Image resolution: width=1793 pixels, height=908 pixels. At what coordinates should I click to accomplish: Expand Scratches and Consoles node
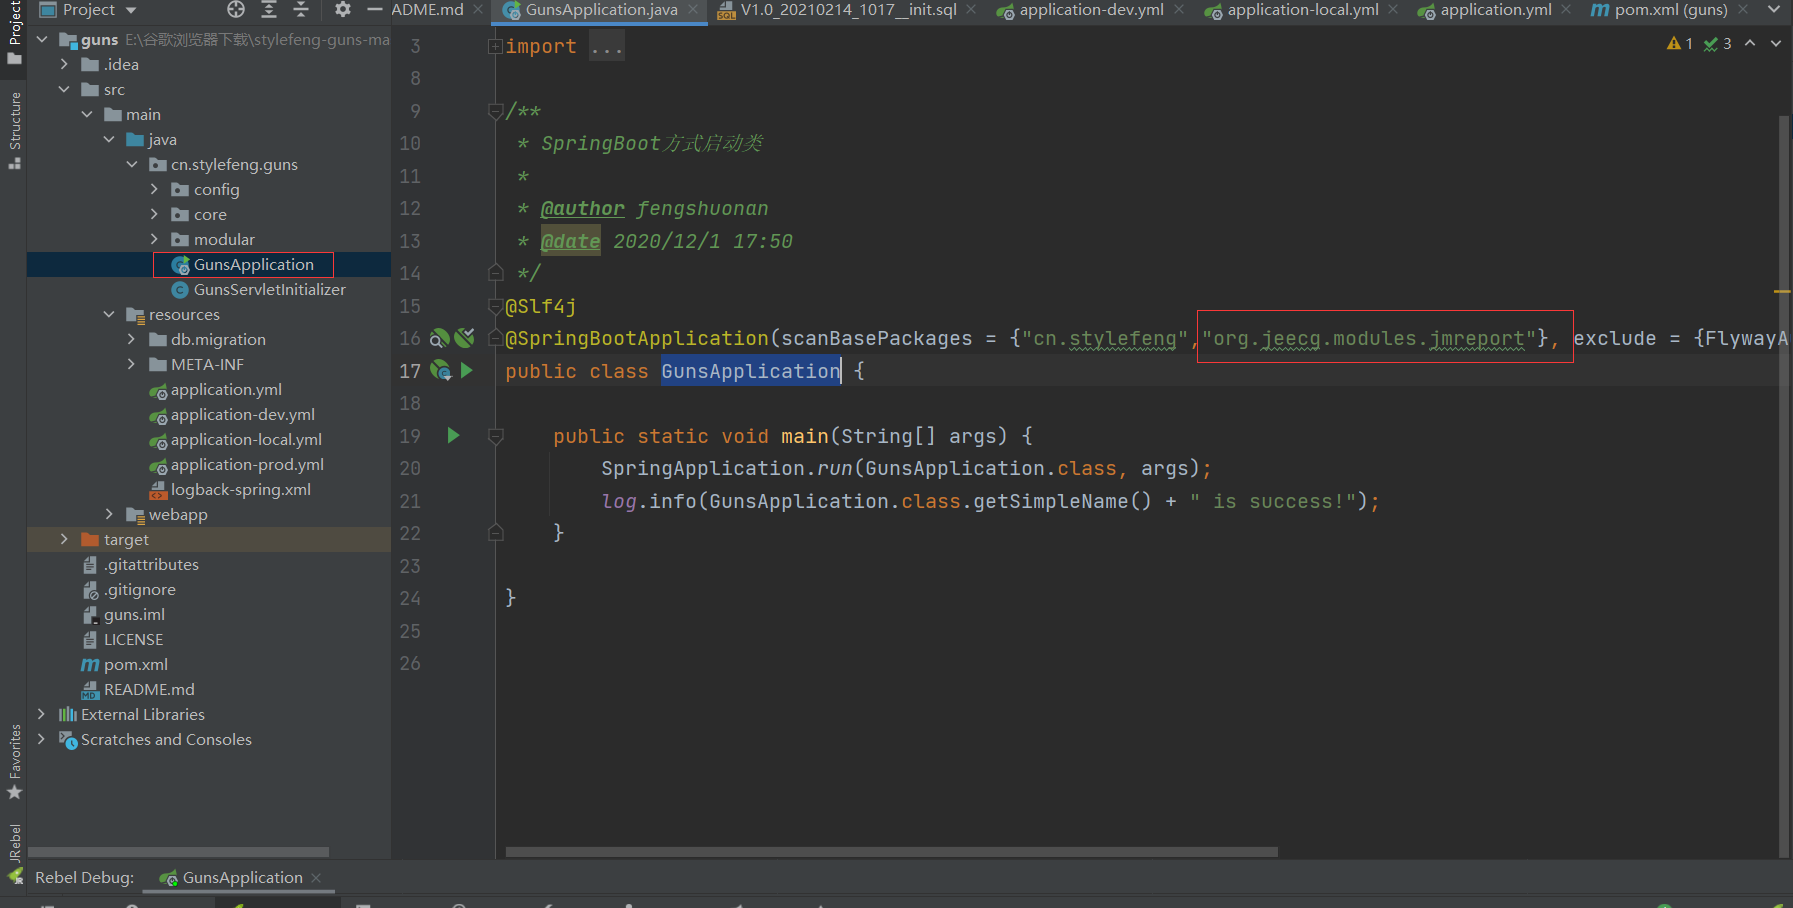[x=41, y=740]
